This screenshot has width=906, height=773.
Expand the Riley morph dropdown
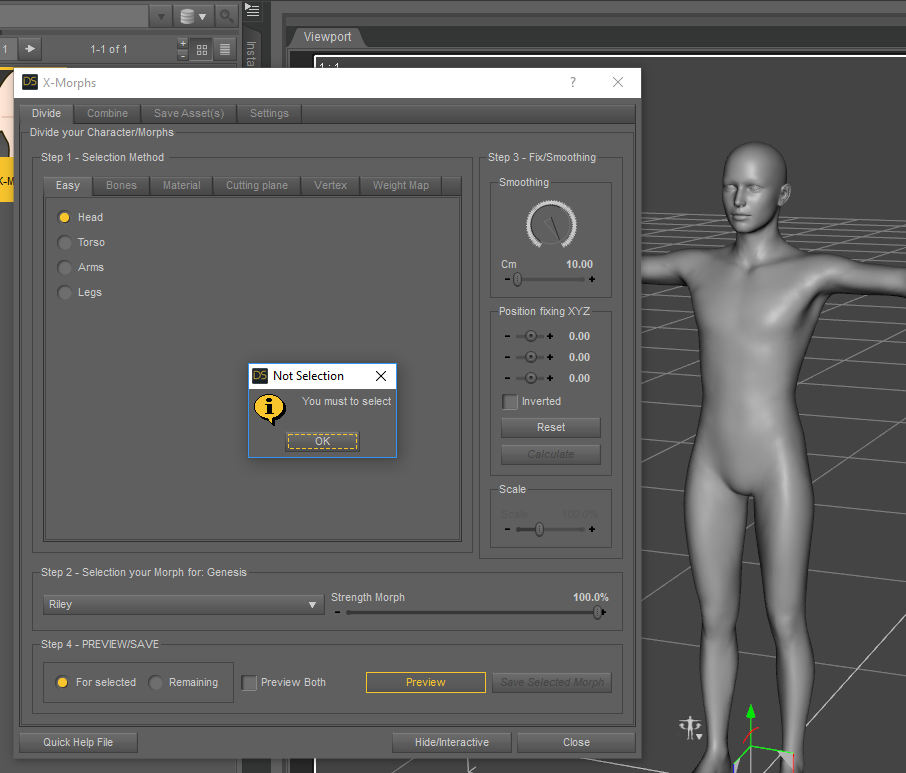pyautogui.click(x=312, y=605)
